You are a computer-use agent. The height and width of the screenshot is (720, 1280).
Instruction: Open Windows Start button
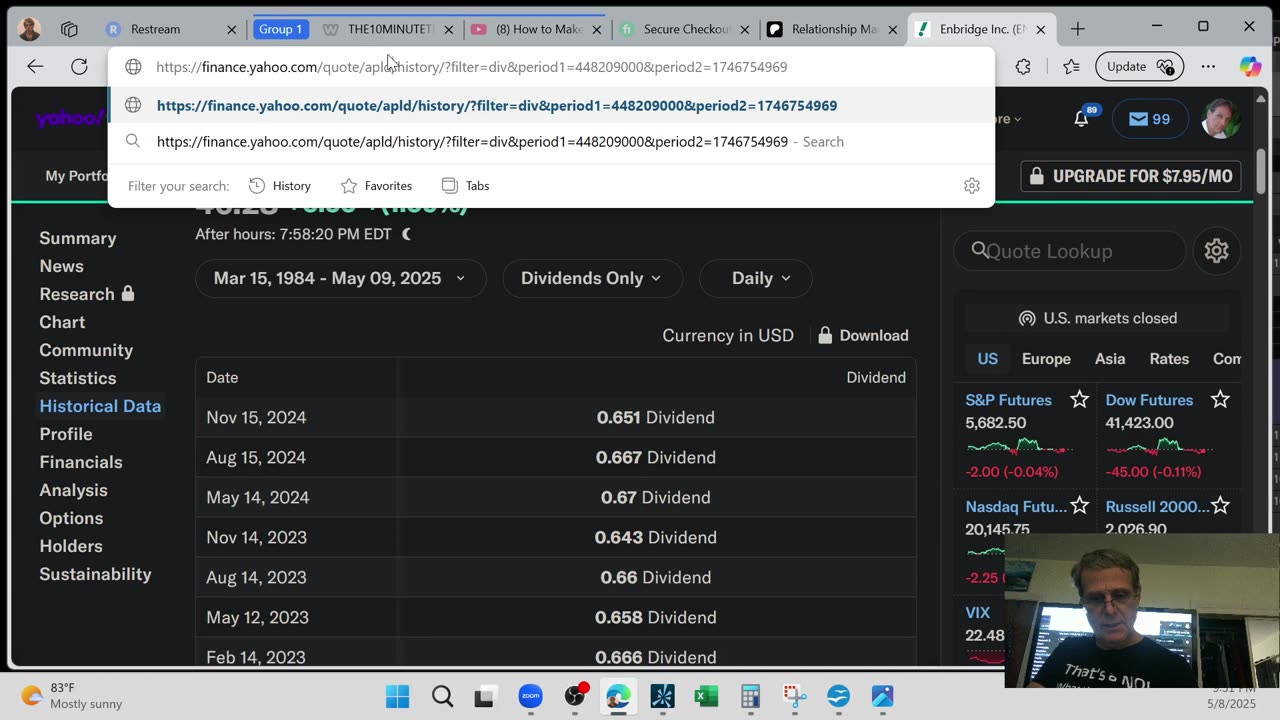click(397, 696)
